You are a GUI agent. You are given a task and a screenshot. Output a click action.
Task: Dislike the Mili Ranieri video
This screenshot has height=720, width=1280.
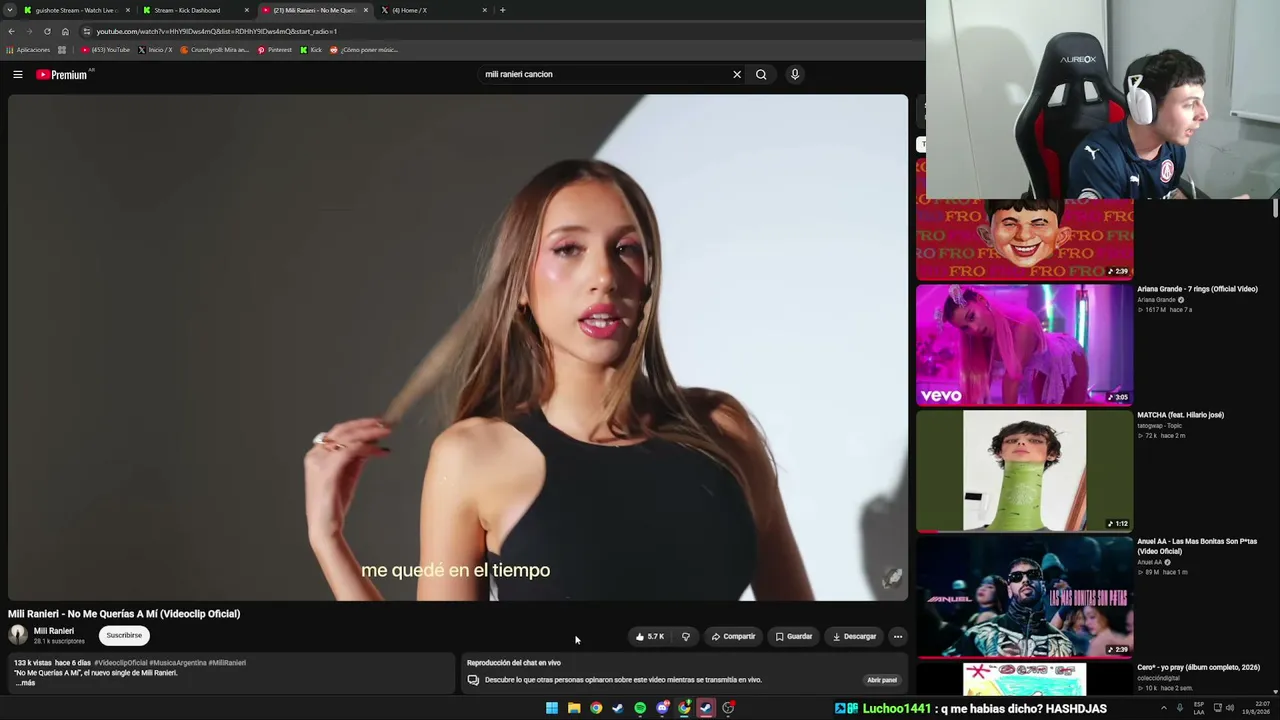click(686, 636)
